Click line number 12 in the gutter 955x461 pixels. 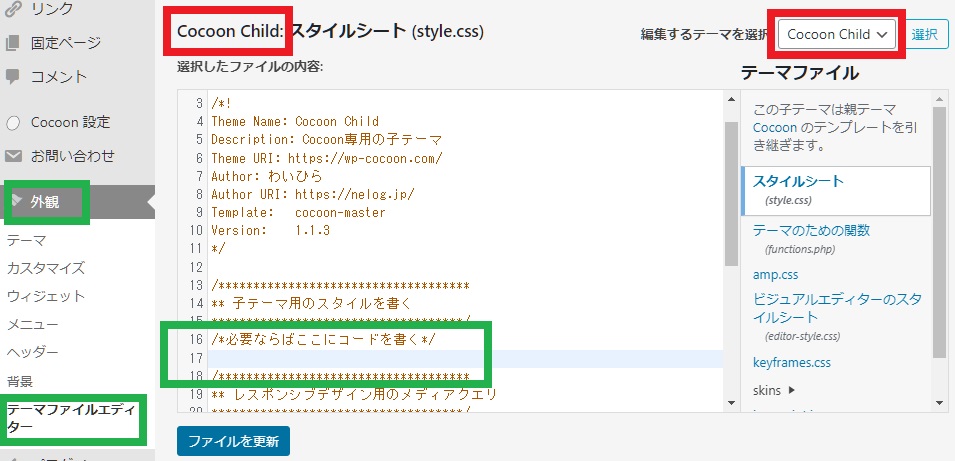click(196, 267)
